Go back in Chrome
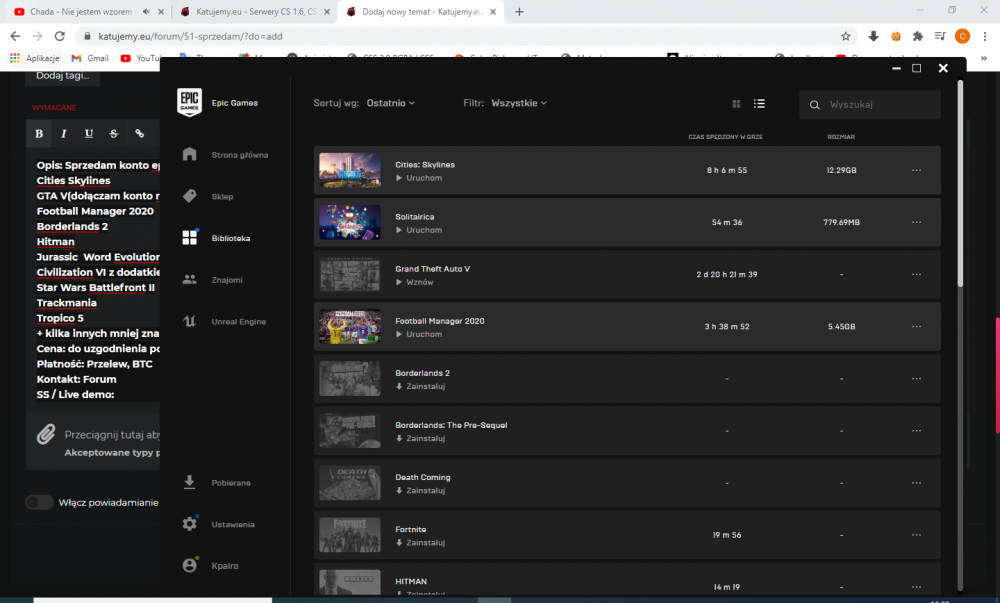 click(x=15, y=36)
